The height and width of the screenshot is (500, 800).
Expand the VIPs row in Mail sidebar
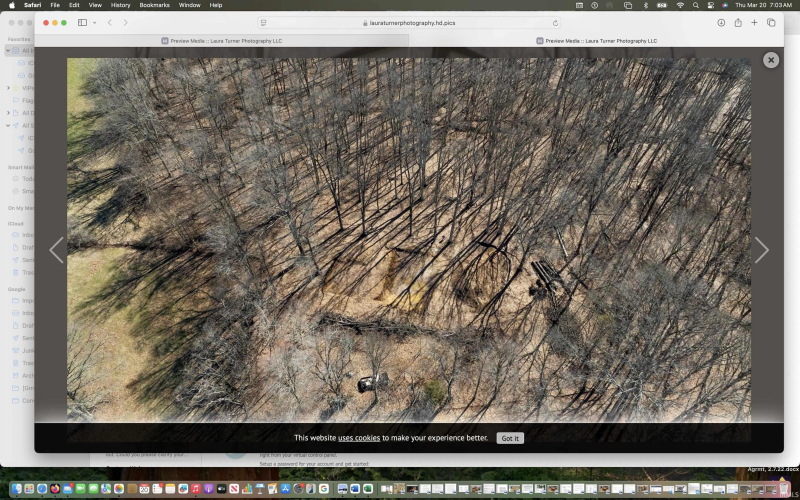tap(8, 88)
